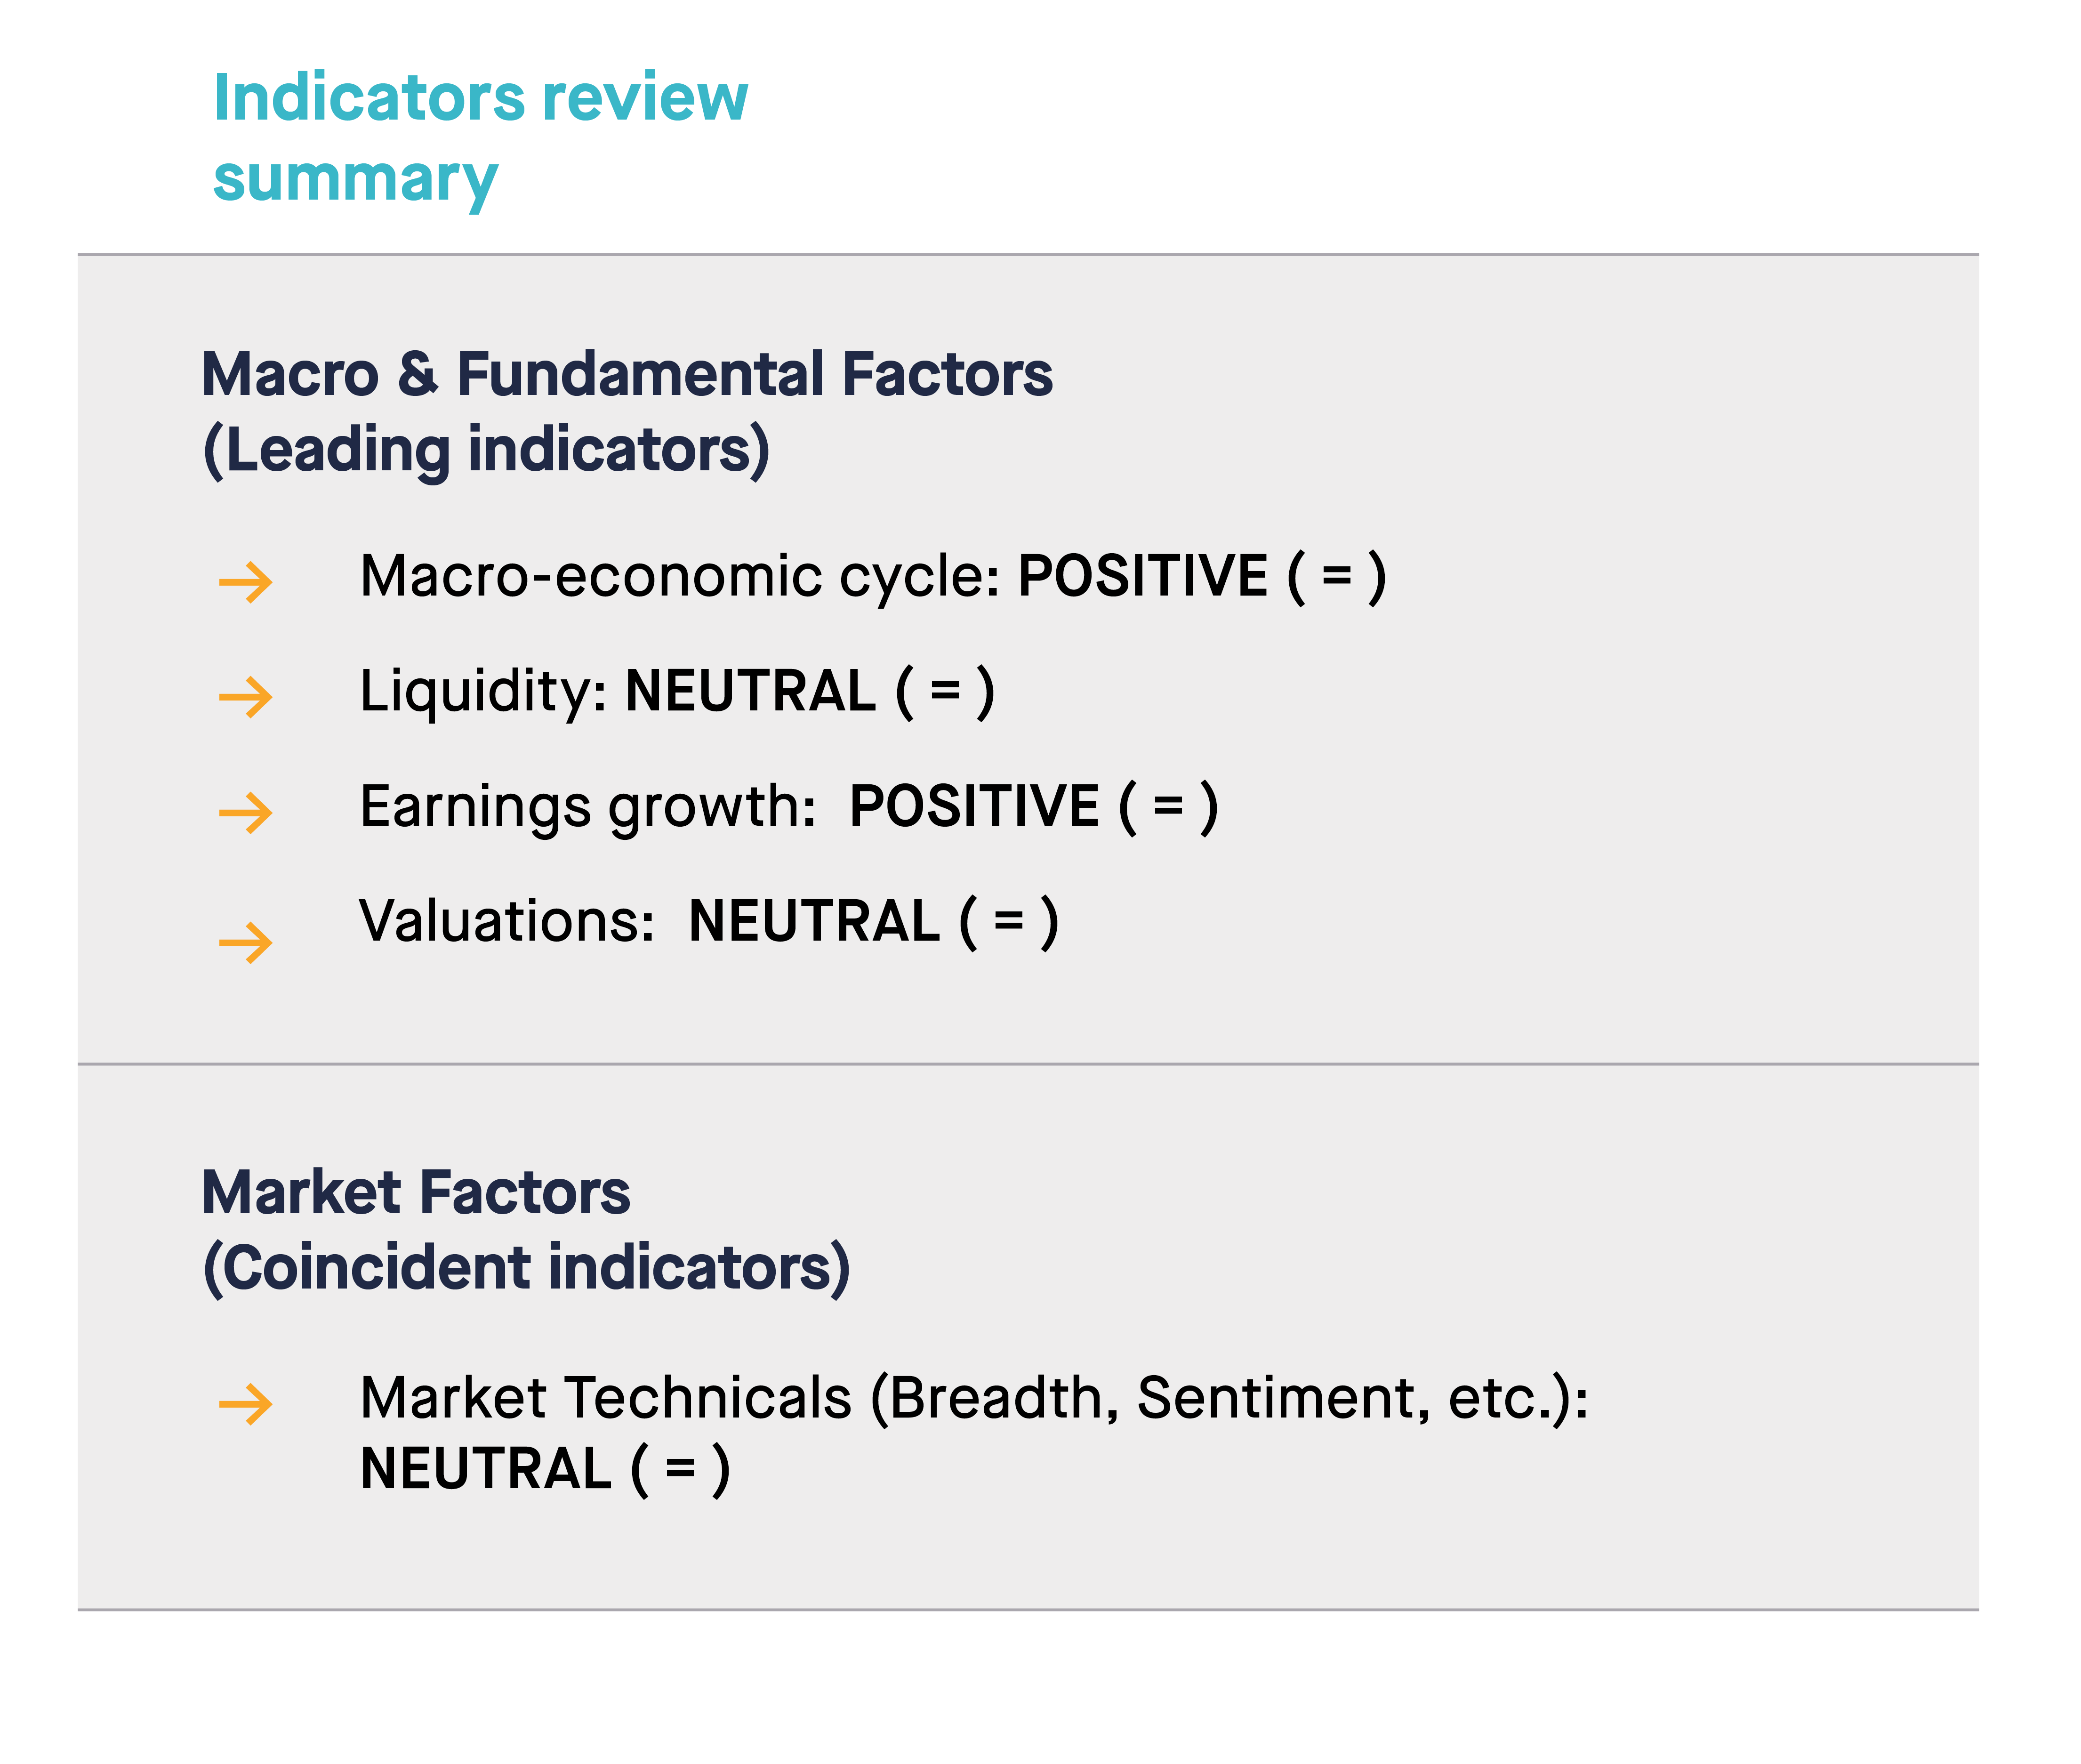The height and width of the screenshot is (1764, 2081).
Task: Click the arrow next to Market Technicals
Action: point(245,1404)
